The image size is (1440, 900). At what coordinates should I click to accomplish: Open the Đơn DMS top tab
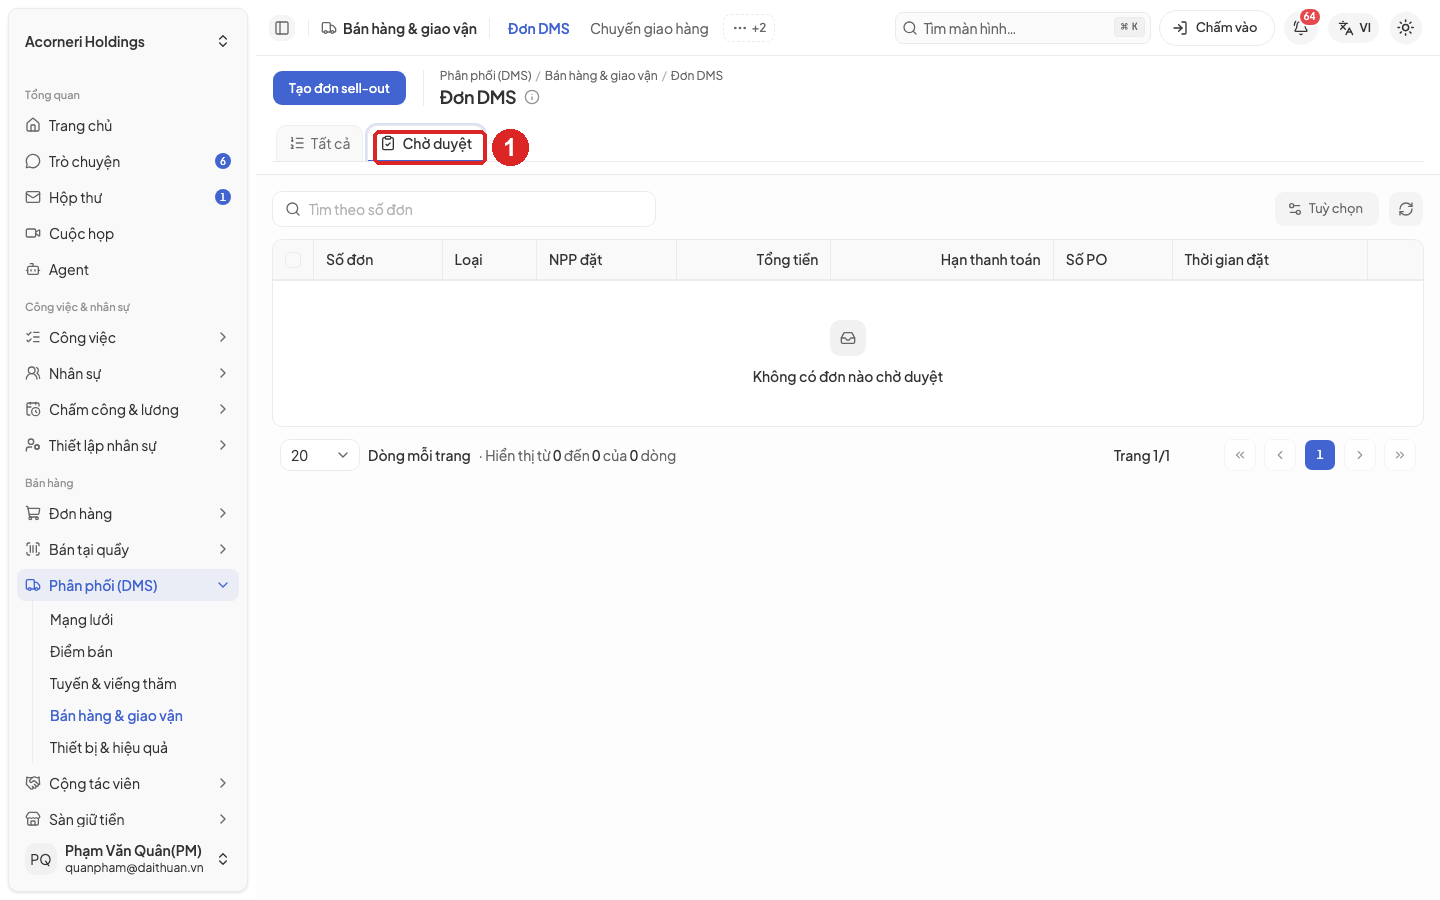538,29
